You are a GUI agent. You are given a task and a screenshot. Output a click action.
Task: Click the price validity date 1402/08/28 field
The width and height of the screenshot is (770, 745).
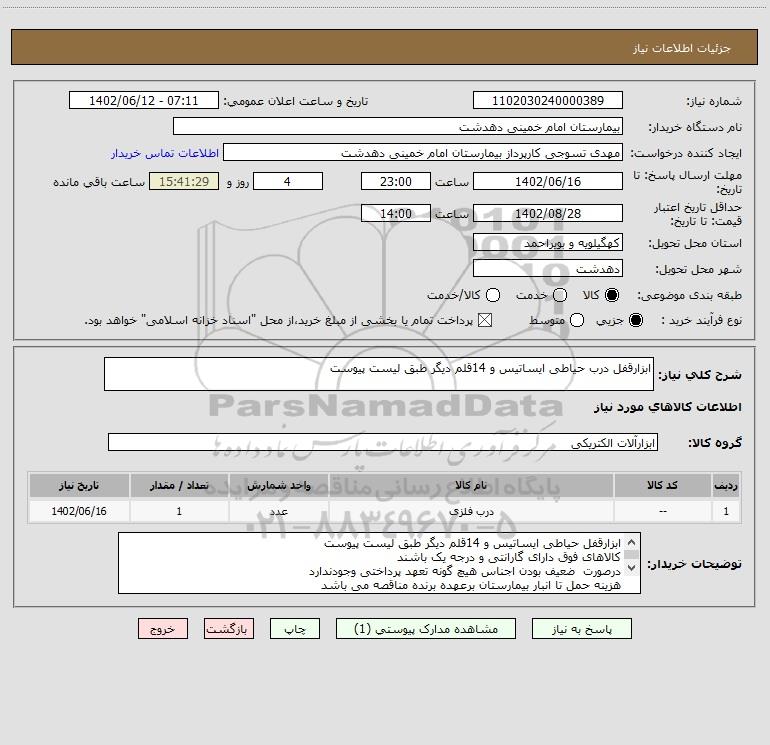coord(548,213)
